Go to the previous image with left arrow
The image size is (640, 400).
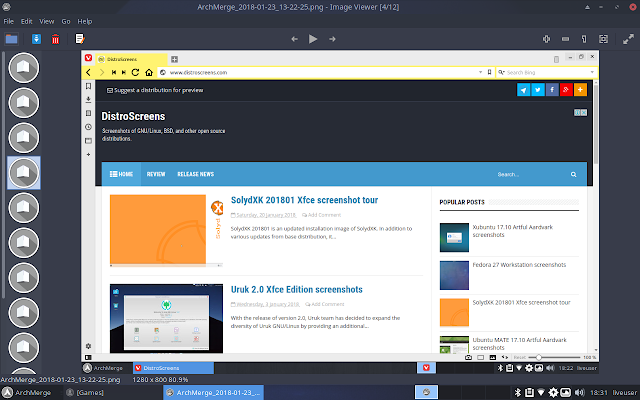(294, 39)
